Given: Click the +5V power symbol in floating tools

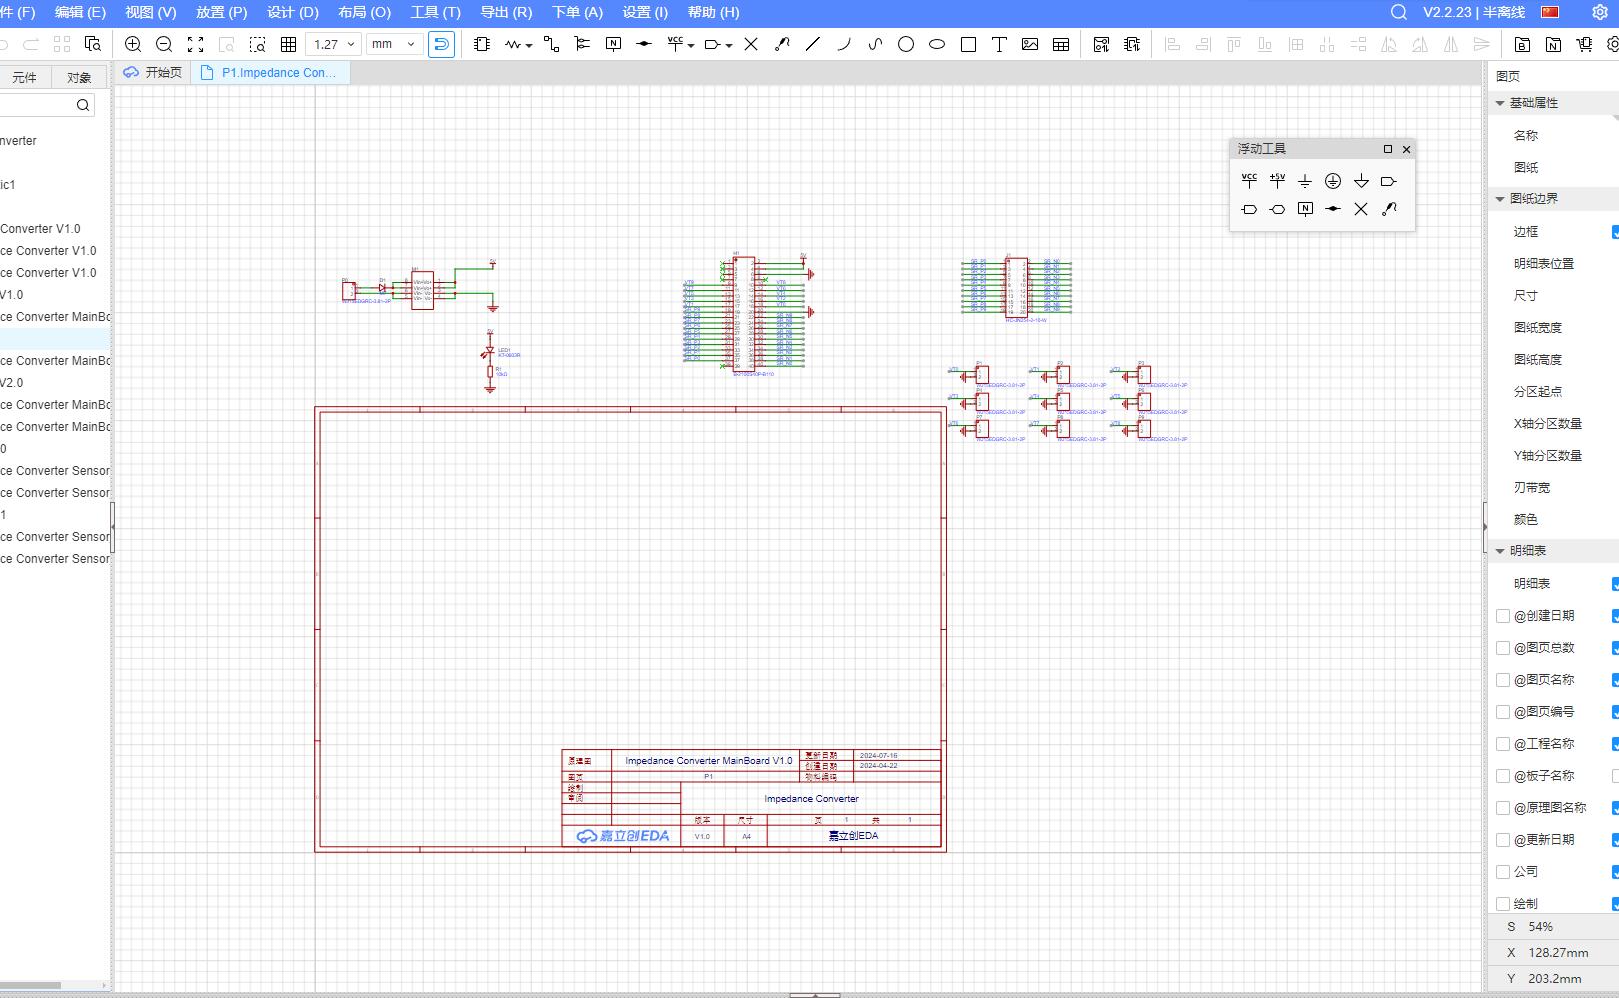Looking at the screenshot, I should pos(1277,181).
